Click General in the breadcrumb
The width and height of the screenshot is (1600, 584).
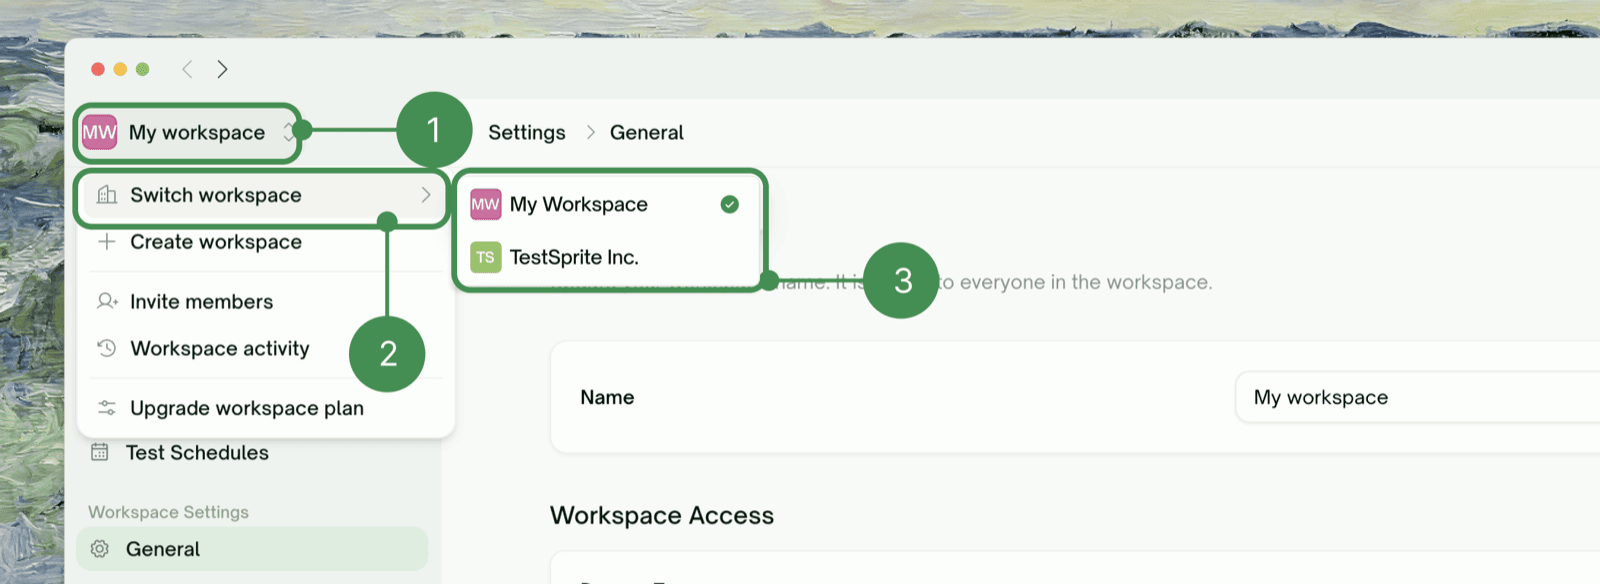647,133
